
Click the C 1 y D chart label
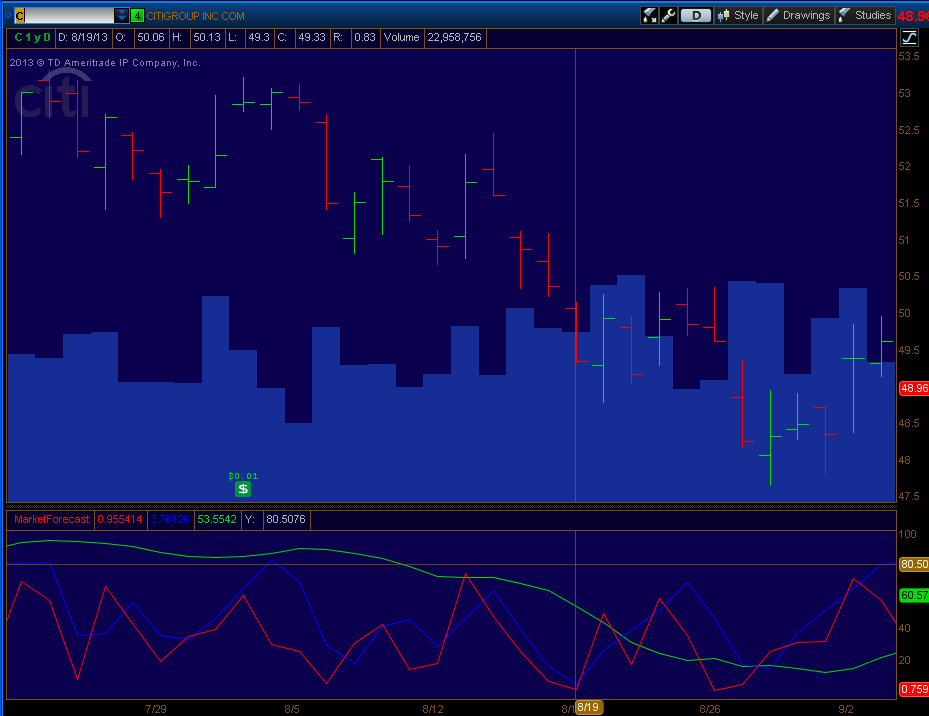tap(32, 37)
